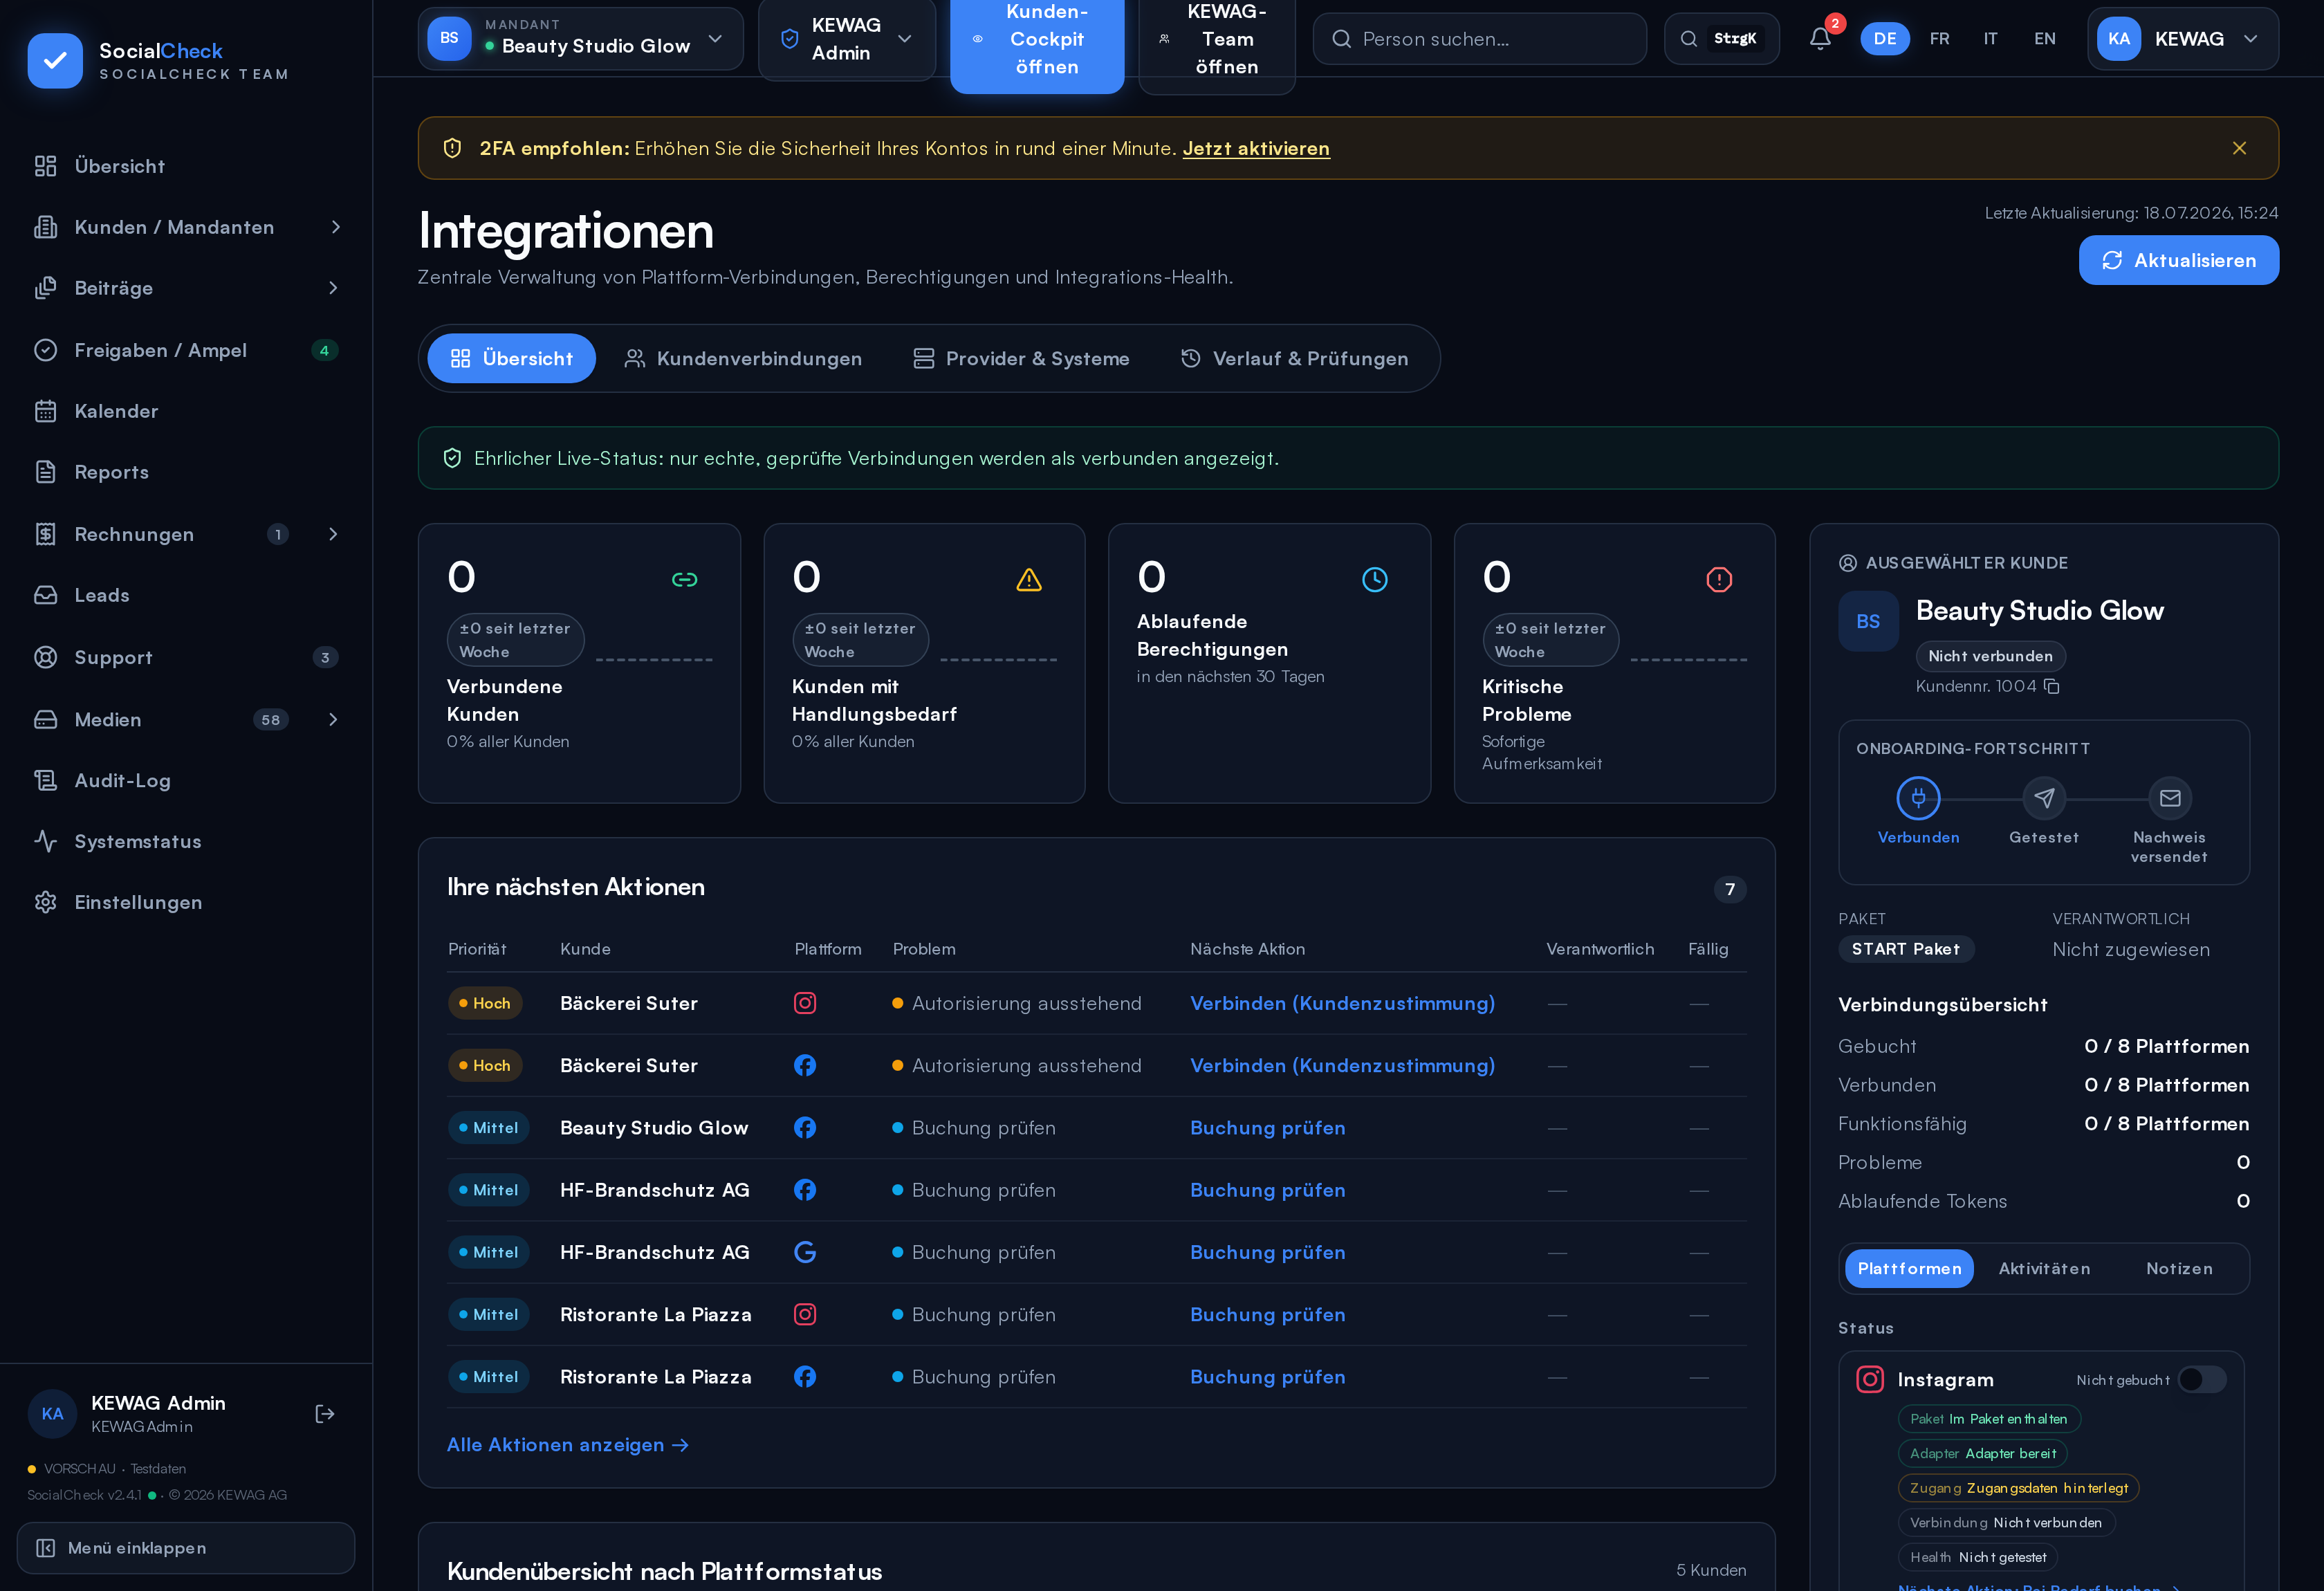Screen dimensions: 2324x1591
Task: Focus the Person suchen search field
Action: 1479,39
